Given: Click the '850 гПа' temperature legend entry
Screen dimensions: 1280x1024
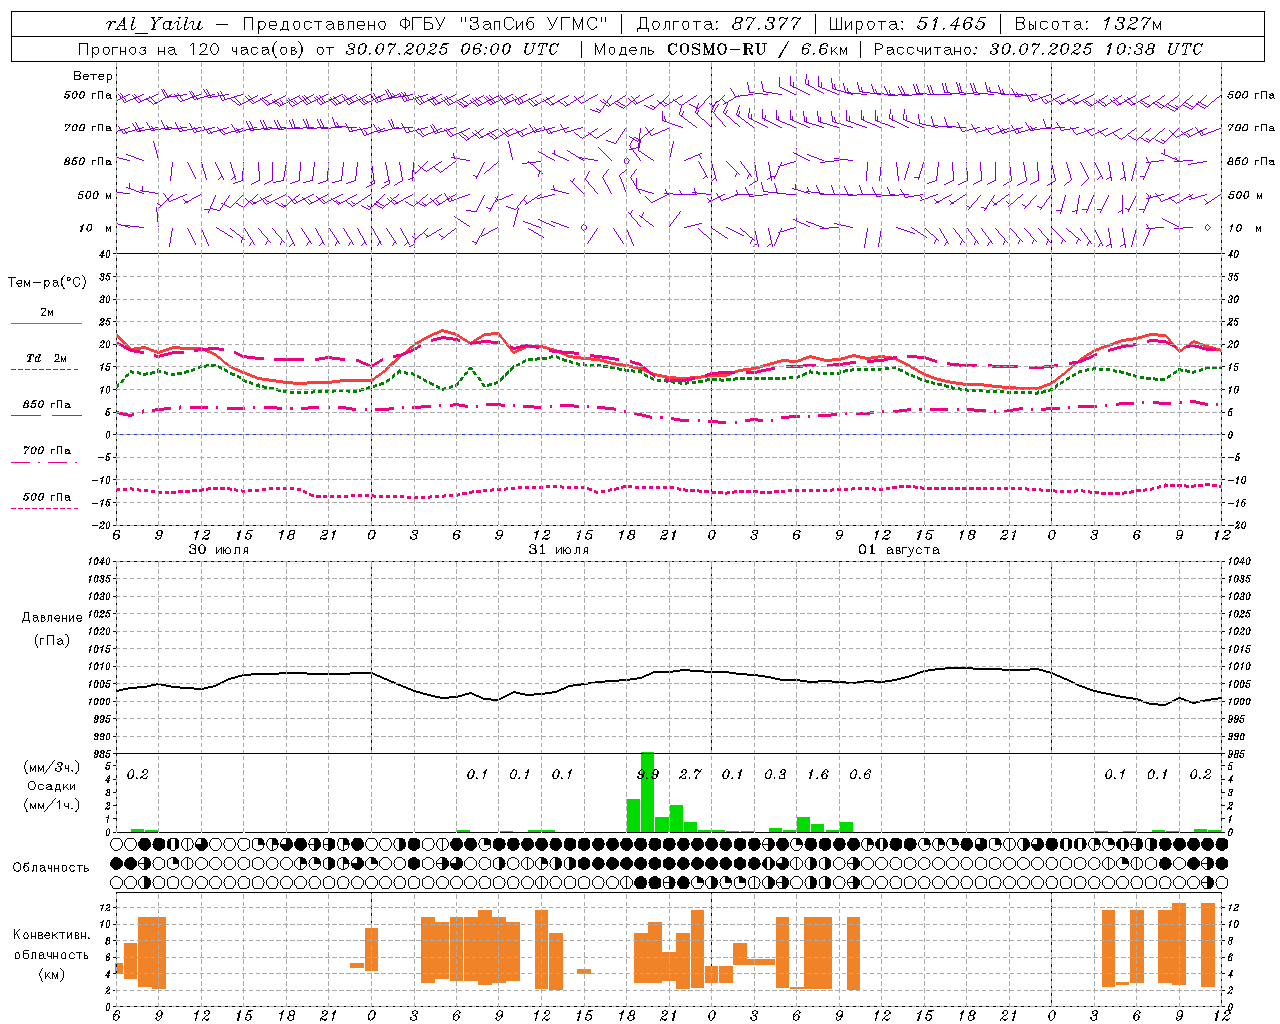Looking at the screenshot, I should [46, 405].
